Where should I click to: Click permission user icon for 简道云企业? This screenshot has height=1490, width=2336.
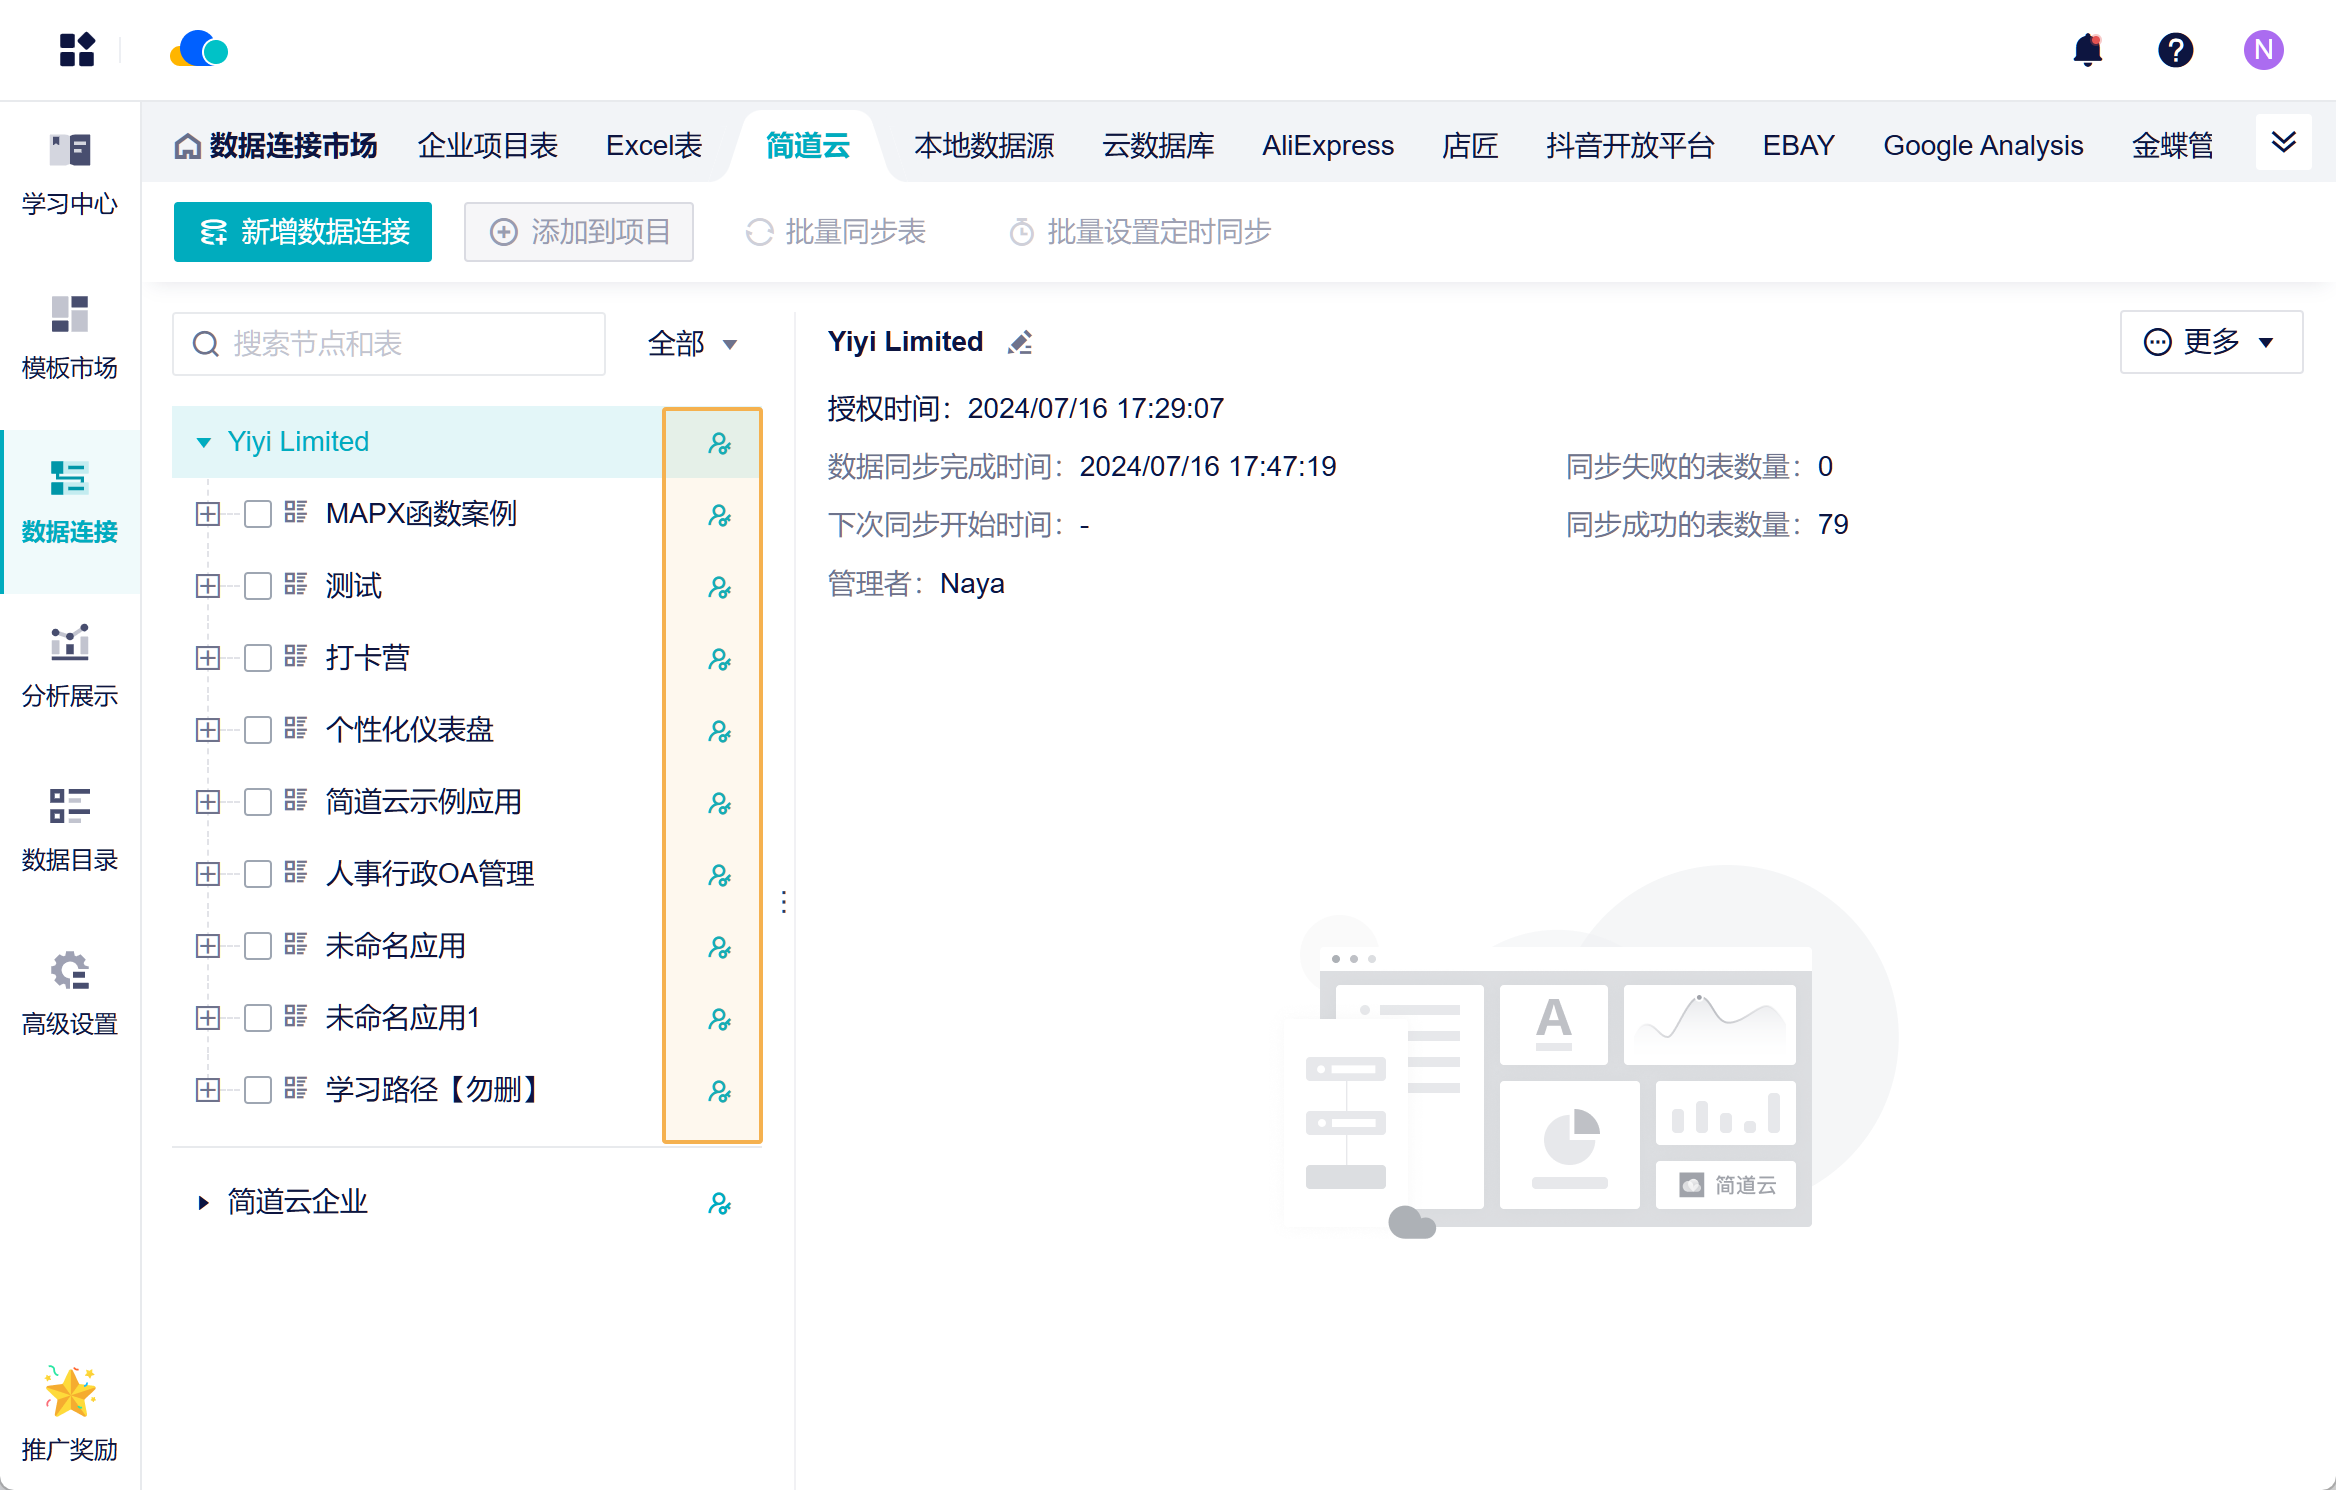tap(719, 1203)
